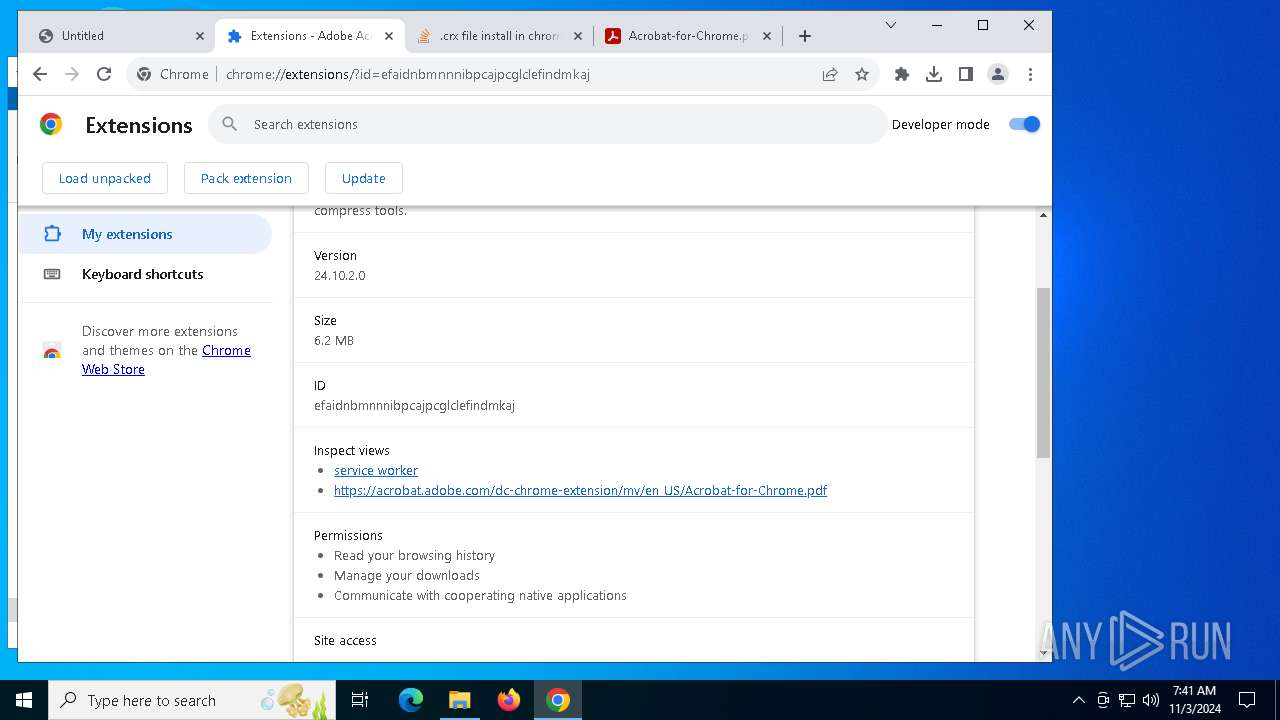Share this page icon in address bar
This screenshot has height=720, width=1280.
tap(830, 74)
